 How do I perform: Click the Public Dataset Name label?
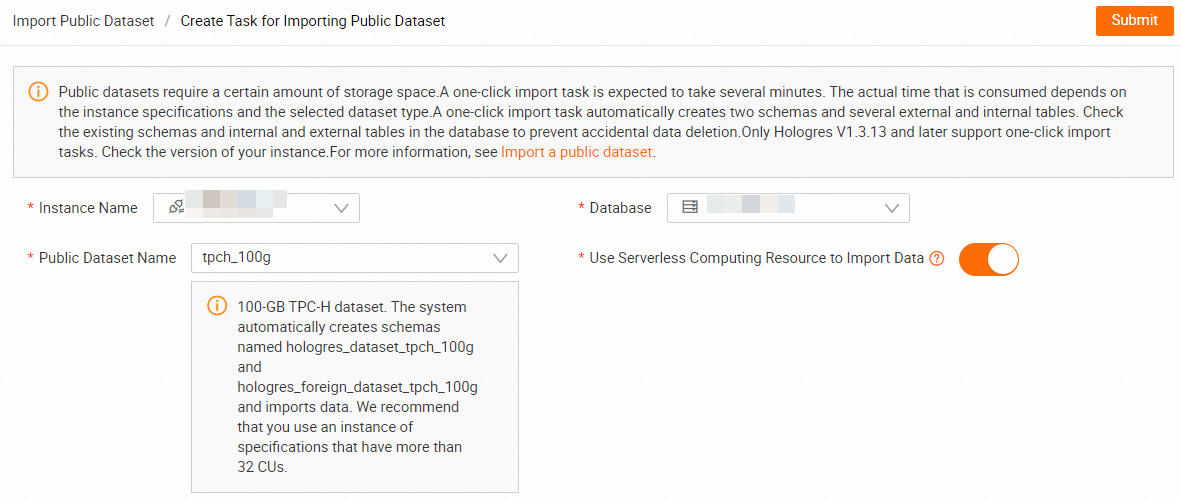click(107, 258)
